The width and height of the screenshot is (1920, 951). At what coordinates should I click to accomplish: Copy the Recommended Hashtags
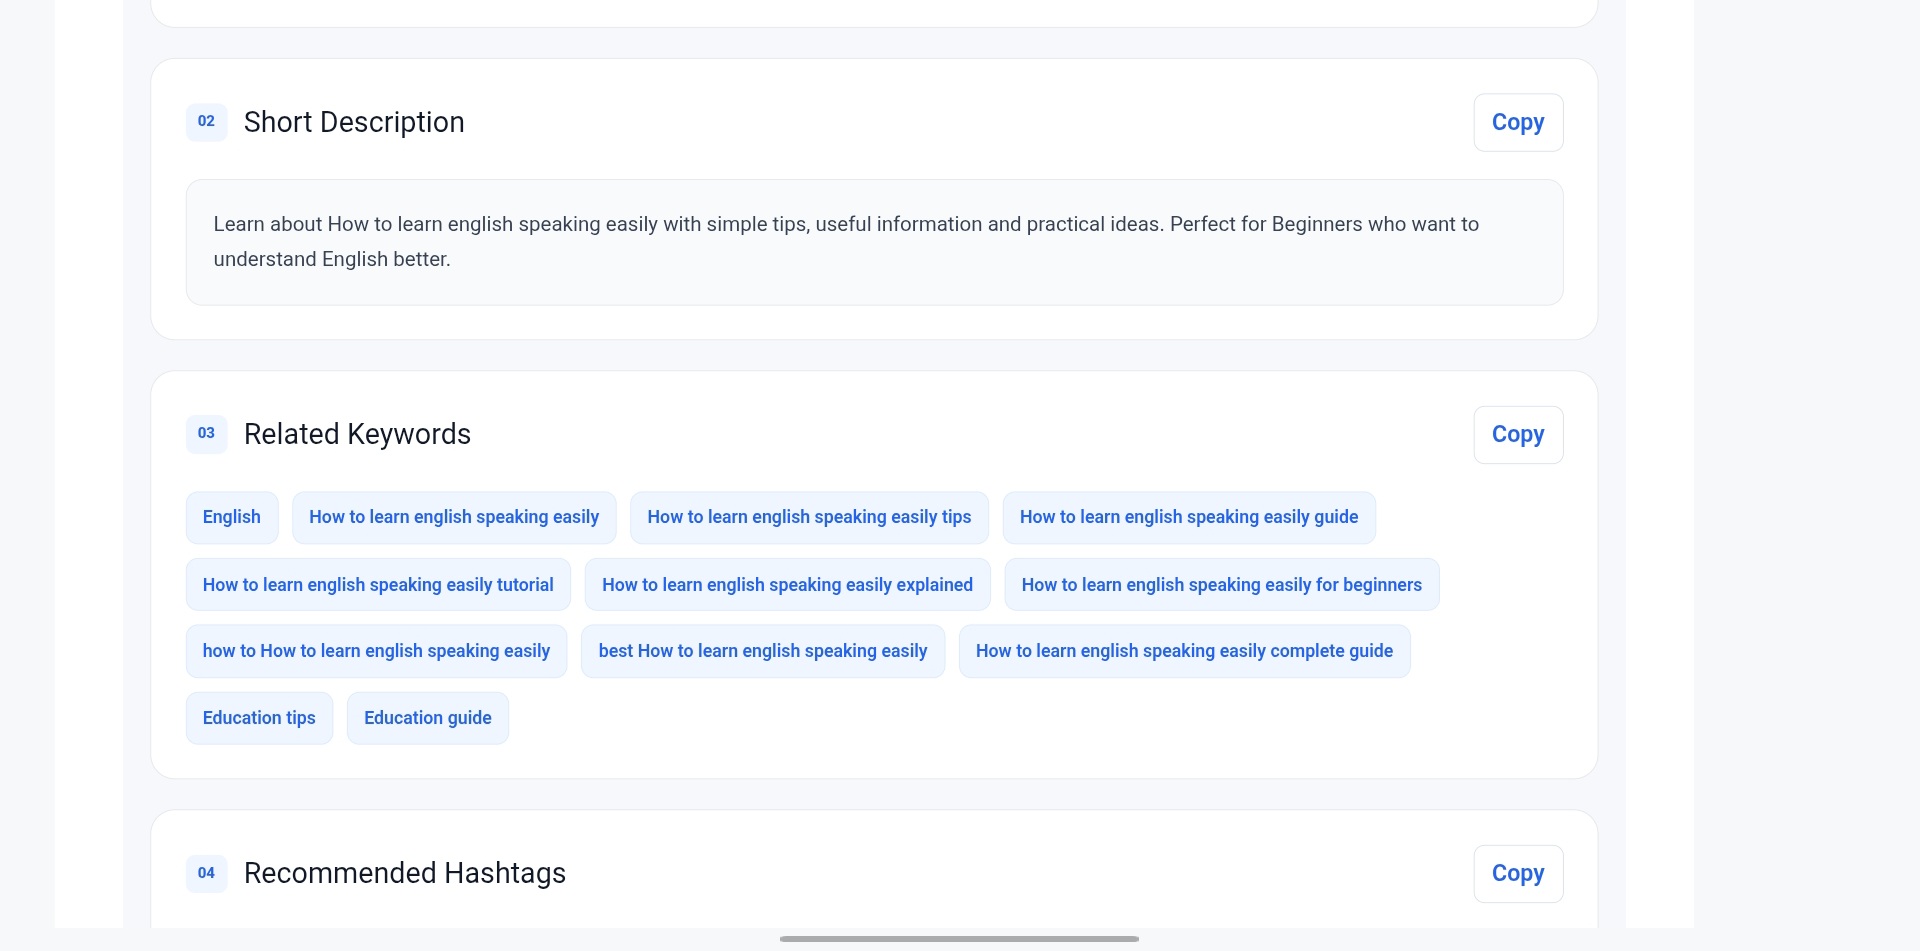point(1518,874)
